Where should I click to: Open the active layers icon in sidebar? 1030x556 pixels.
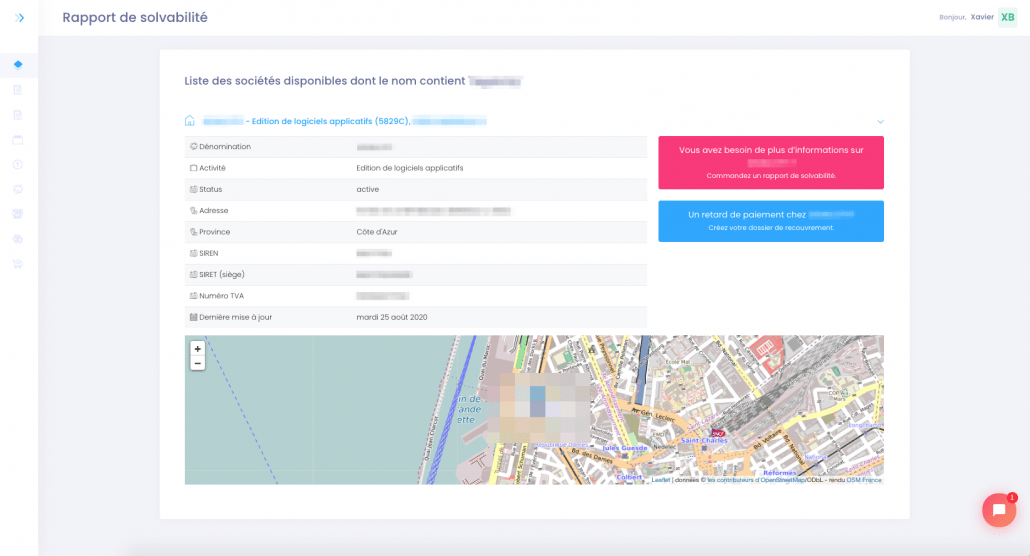(18, 65)
